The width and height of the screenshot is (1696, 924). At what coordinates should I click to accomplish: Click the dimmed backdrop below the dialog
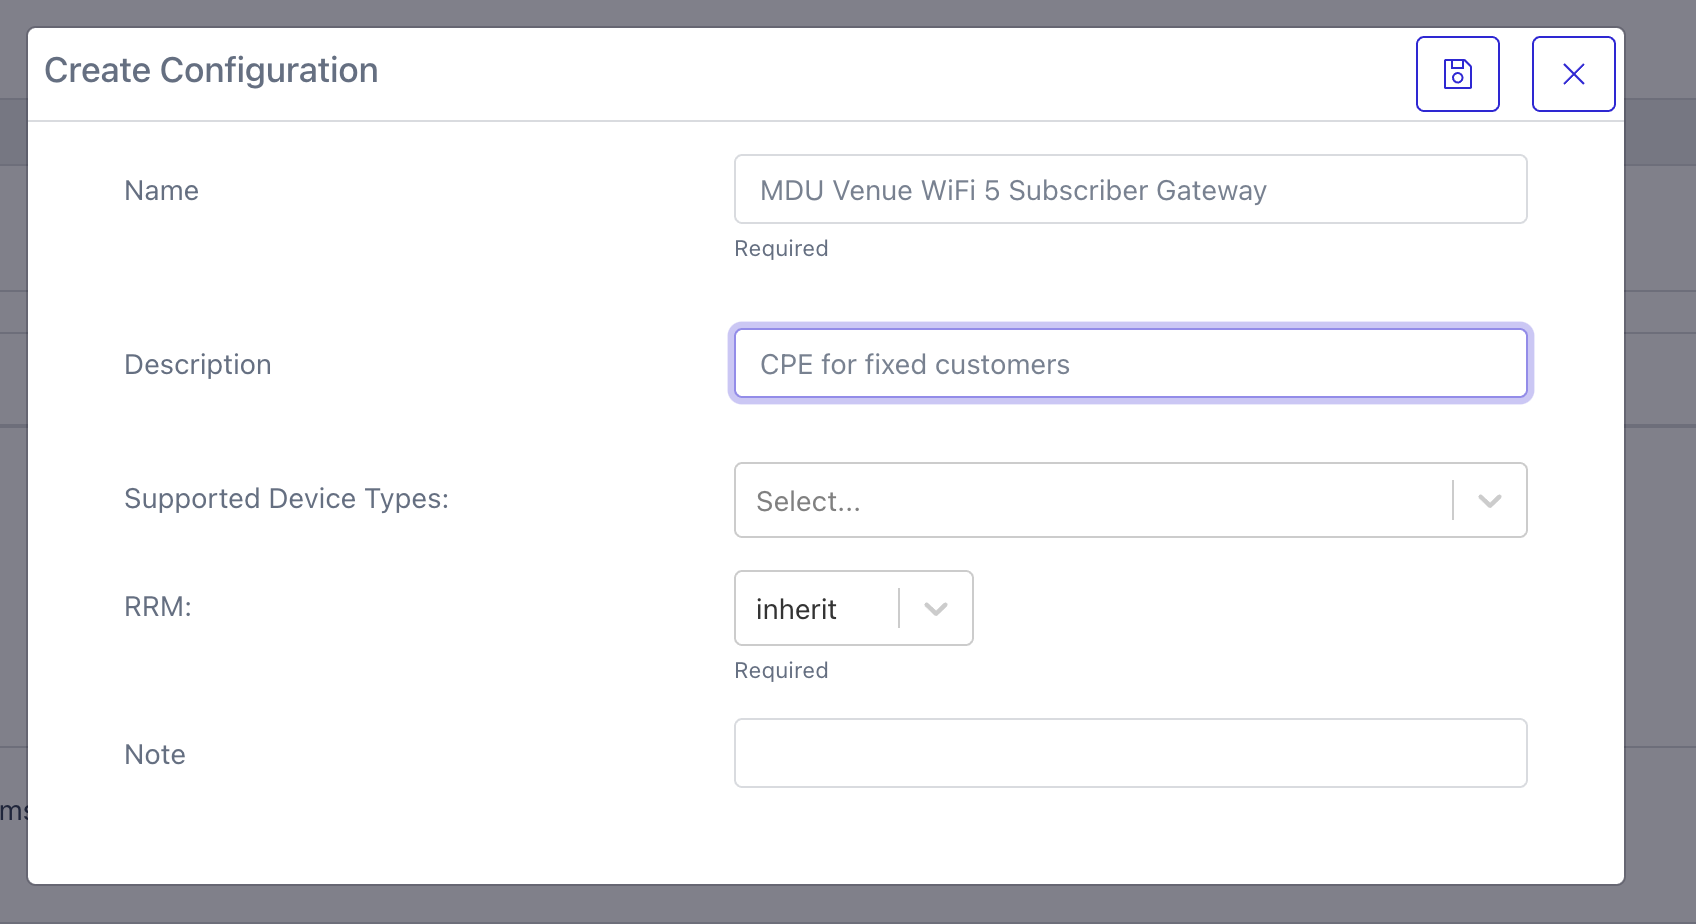point(848,905)
